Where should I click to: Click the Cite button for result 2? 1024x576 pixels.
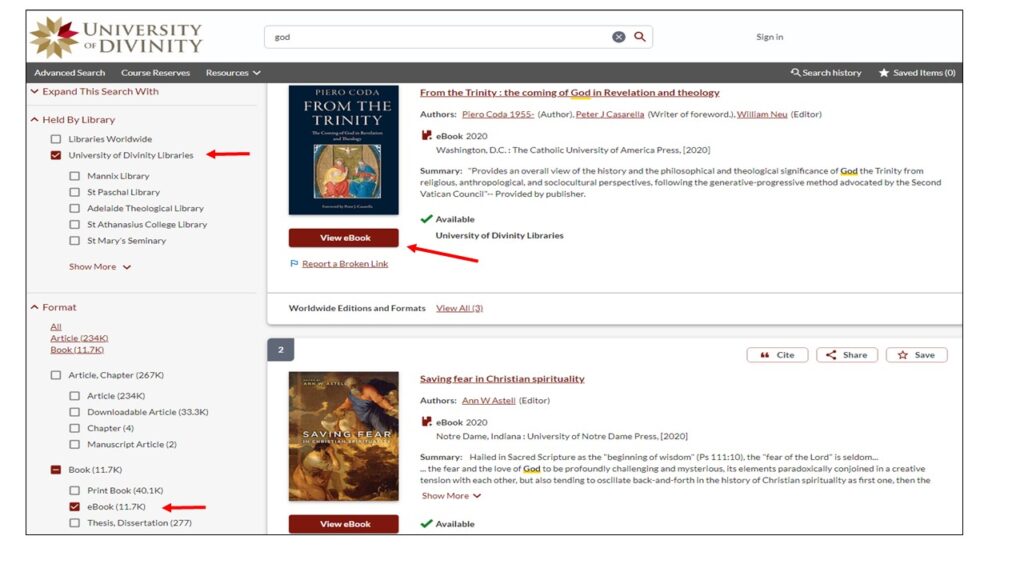point(777,355)
